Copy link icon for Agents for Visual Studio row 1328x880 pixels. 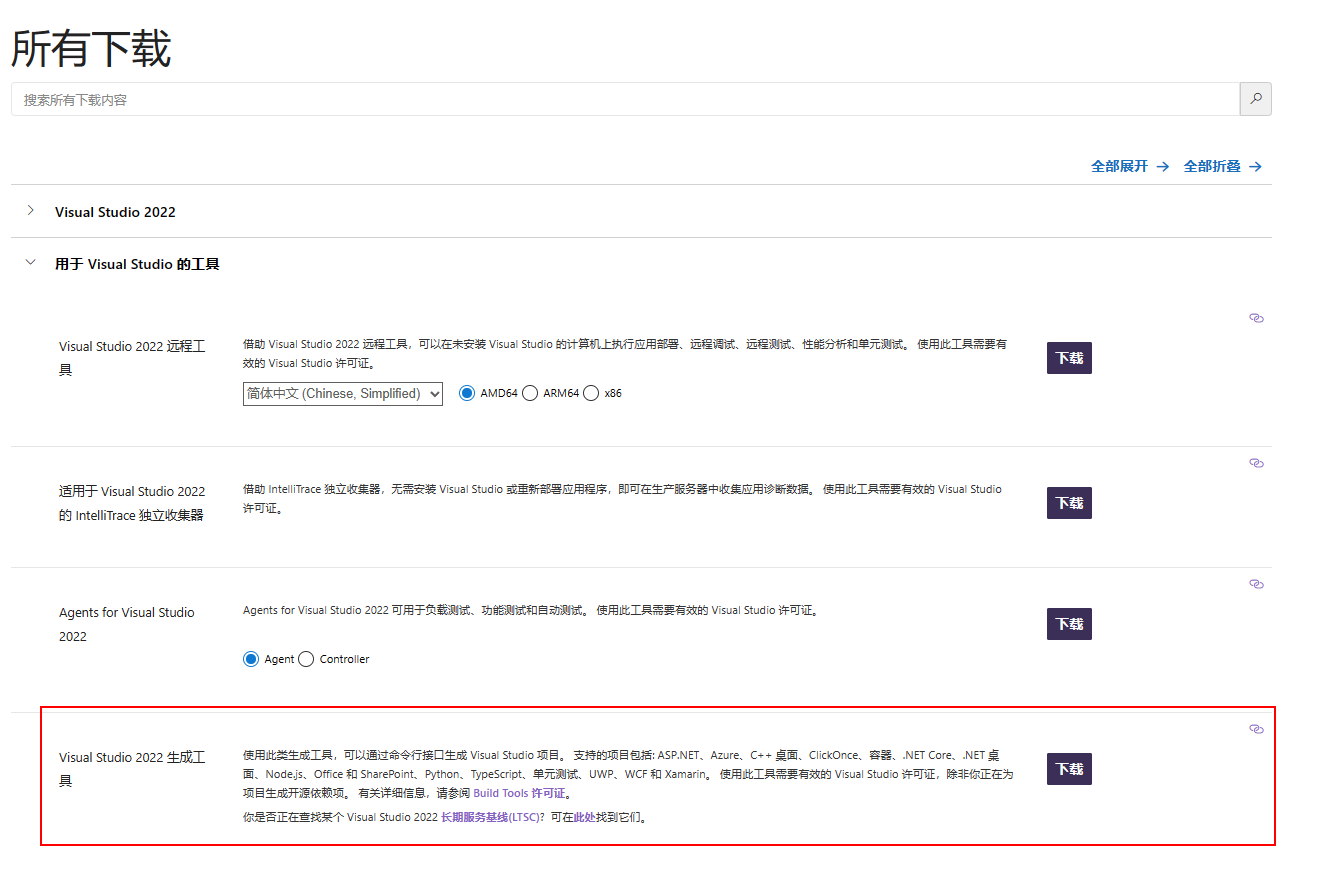coord(1257,584)
